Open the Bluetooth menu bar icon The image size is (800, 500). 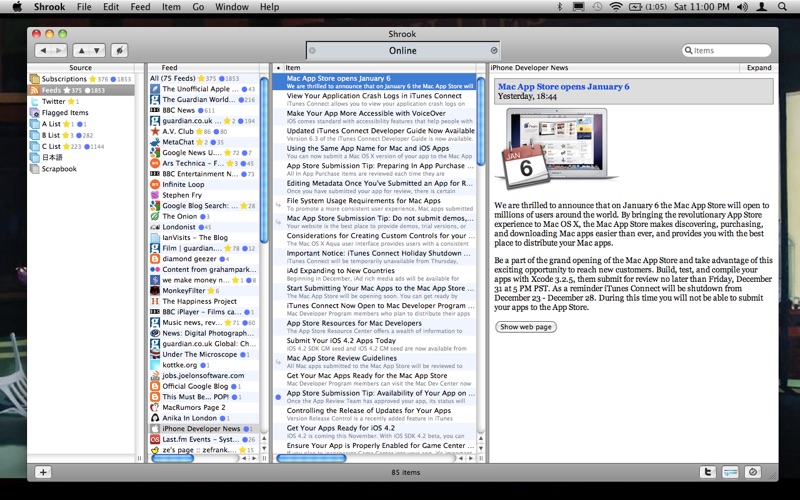[x=559, y=7]
